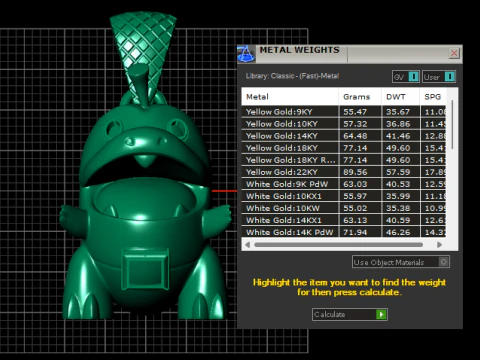The width and height of the screenshot is (480, 360).
Task: Select the White Gold:10KX1 row
Action: coord(344,196)
